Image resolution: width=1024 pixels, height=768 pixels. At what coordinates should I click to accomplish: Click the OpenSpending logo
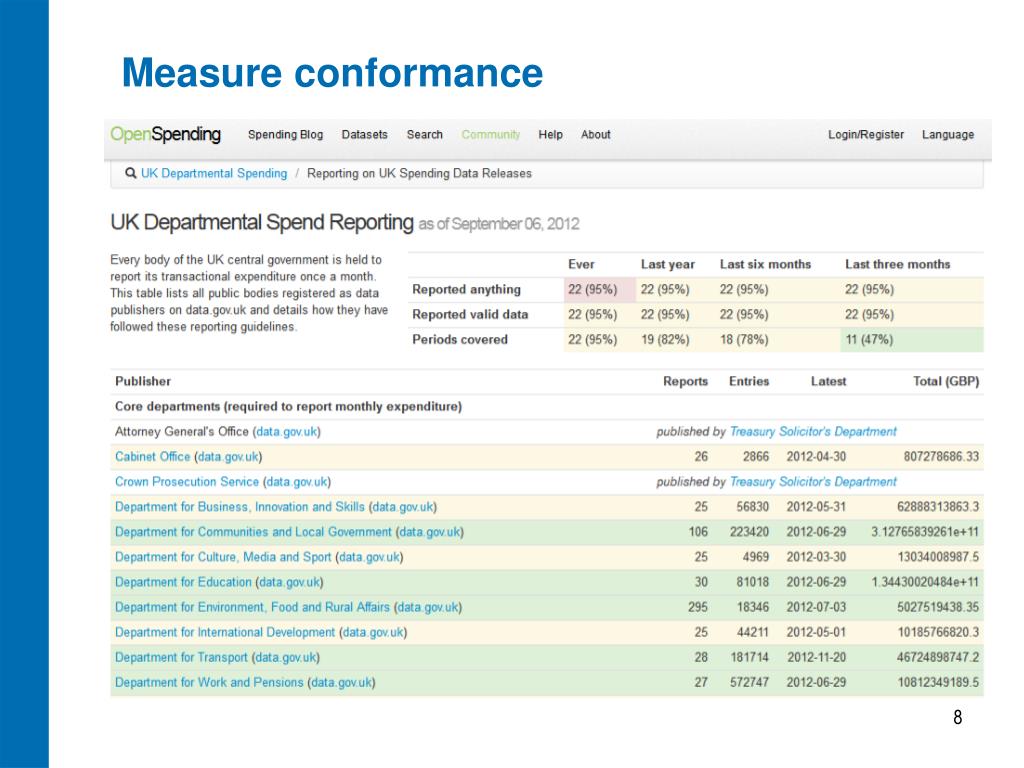165,135
